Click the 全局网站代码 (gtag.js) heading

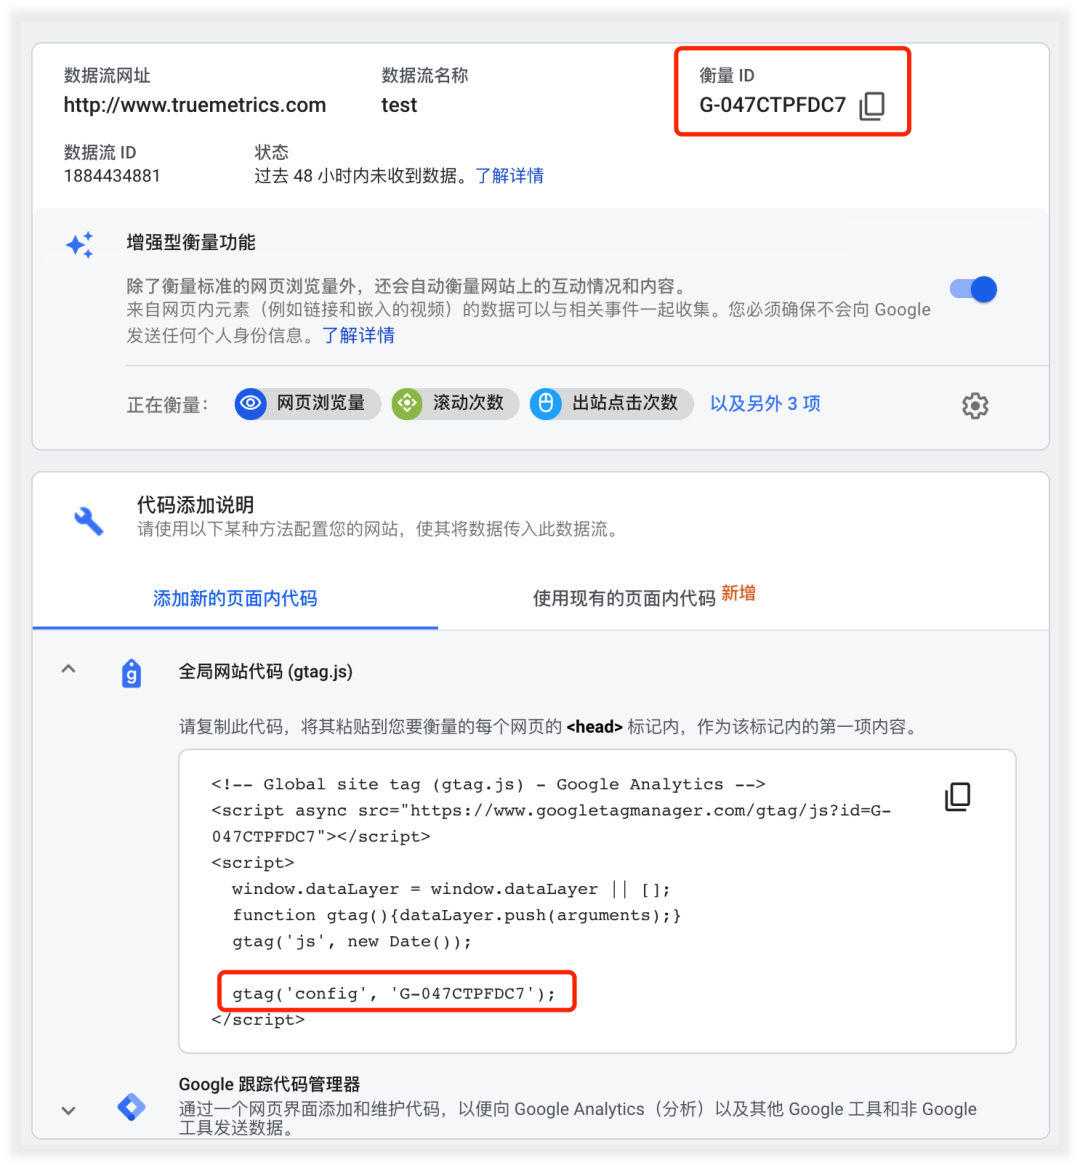pos(265,672)
